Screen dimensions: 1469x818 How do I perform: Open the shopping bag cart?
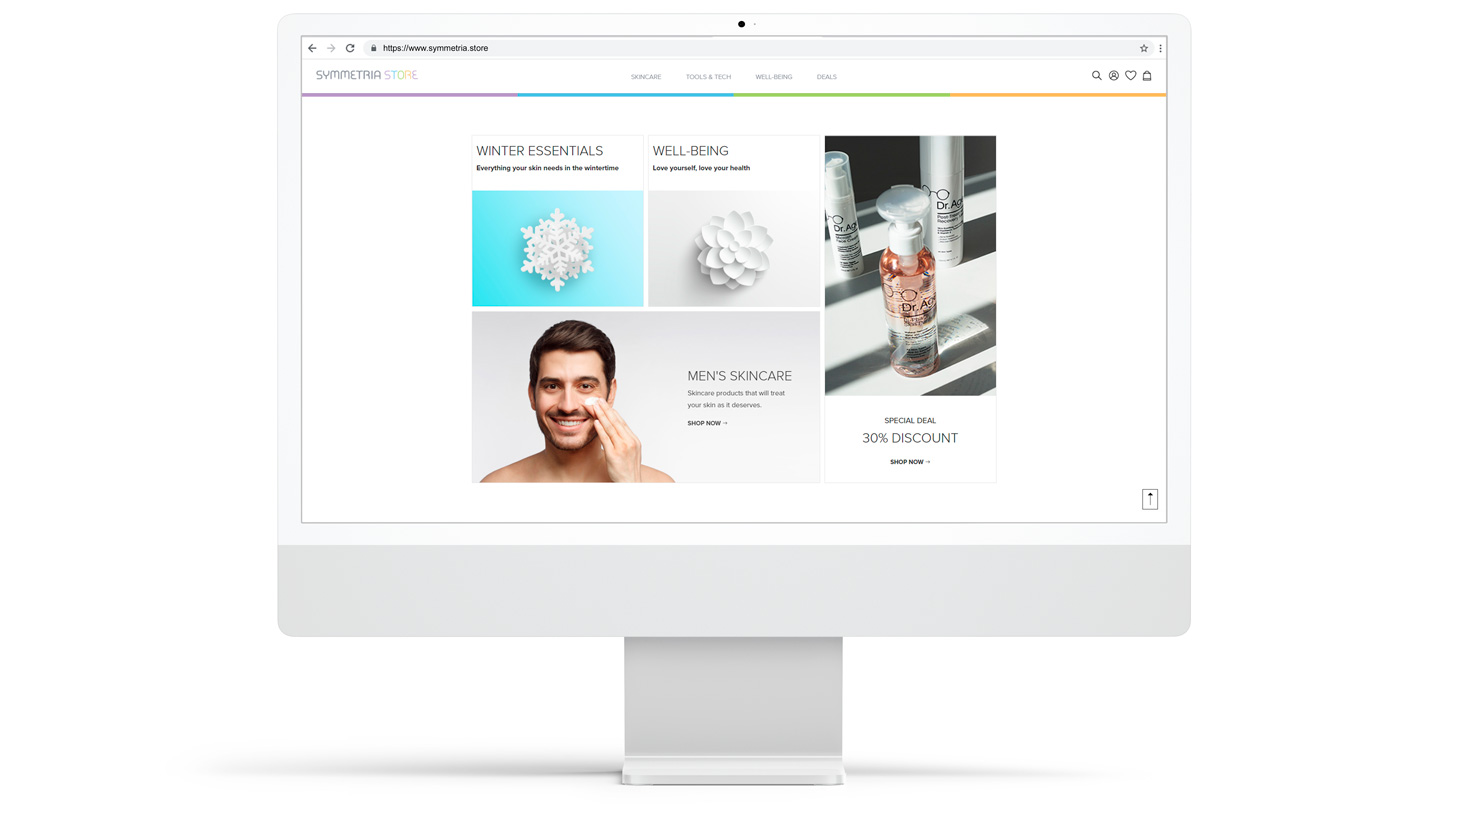[x=1147, y=76]
